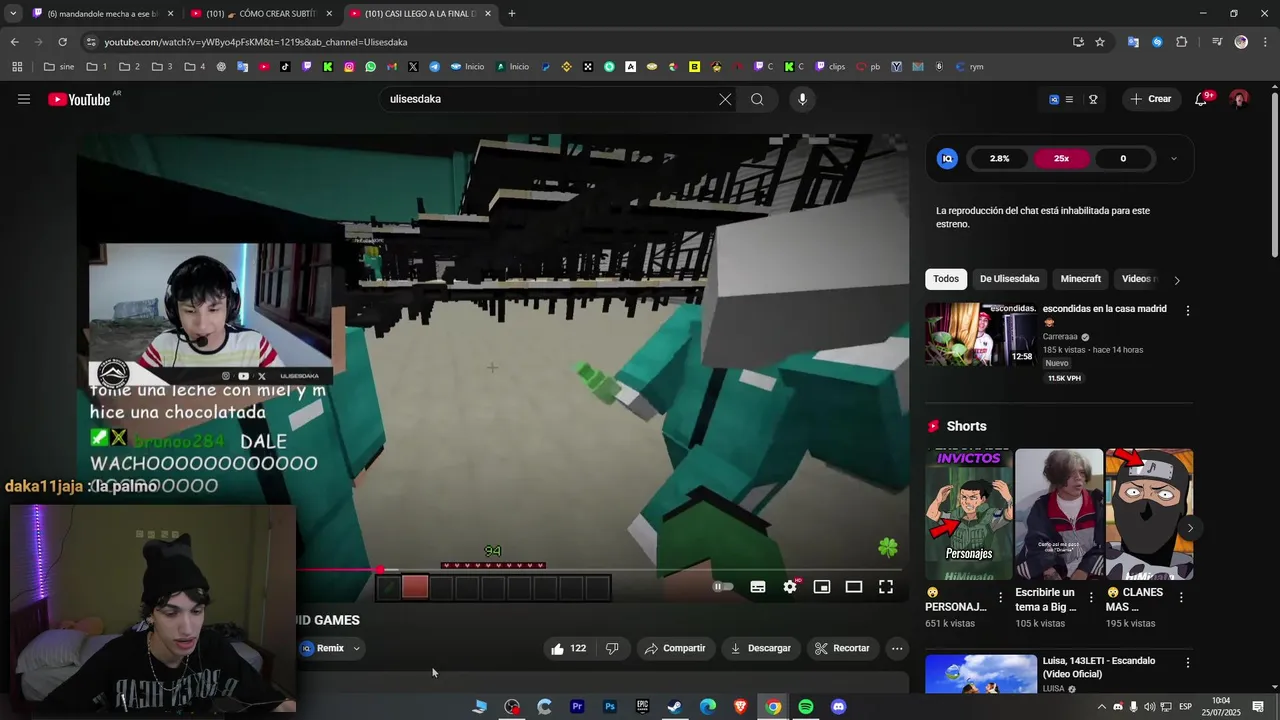Like the video with 122 likes
This screenshot has width=1280, height=720.
point(568,648)
